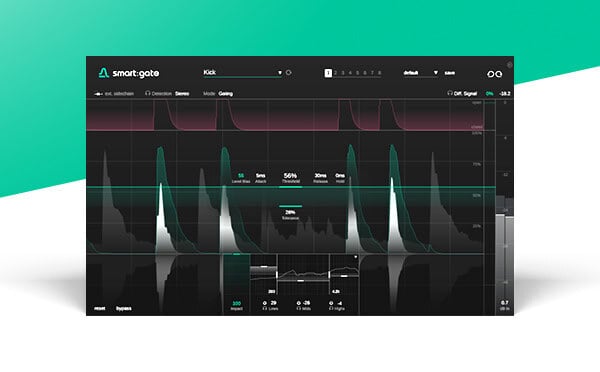Click the Highs value -4
This screenshot has height=372, width=600.
(339, 303)
